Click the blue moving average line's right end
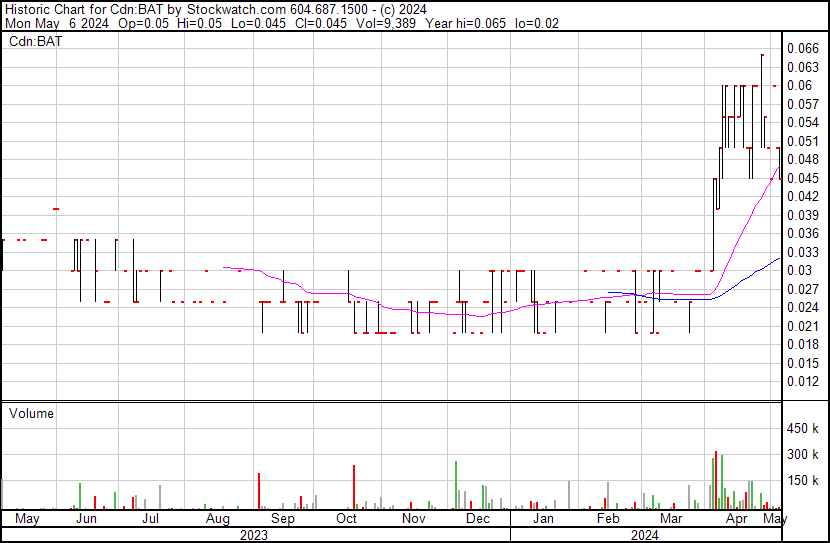This screenshot has width=830, height=543. pyautogui.click(x=779, y=258)
